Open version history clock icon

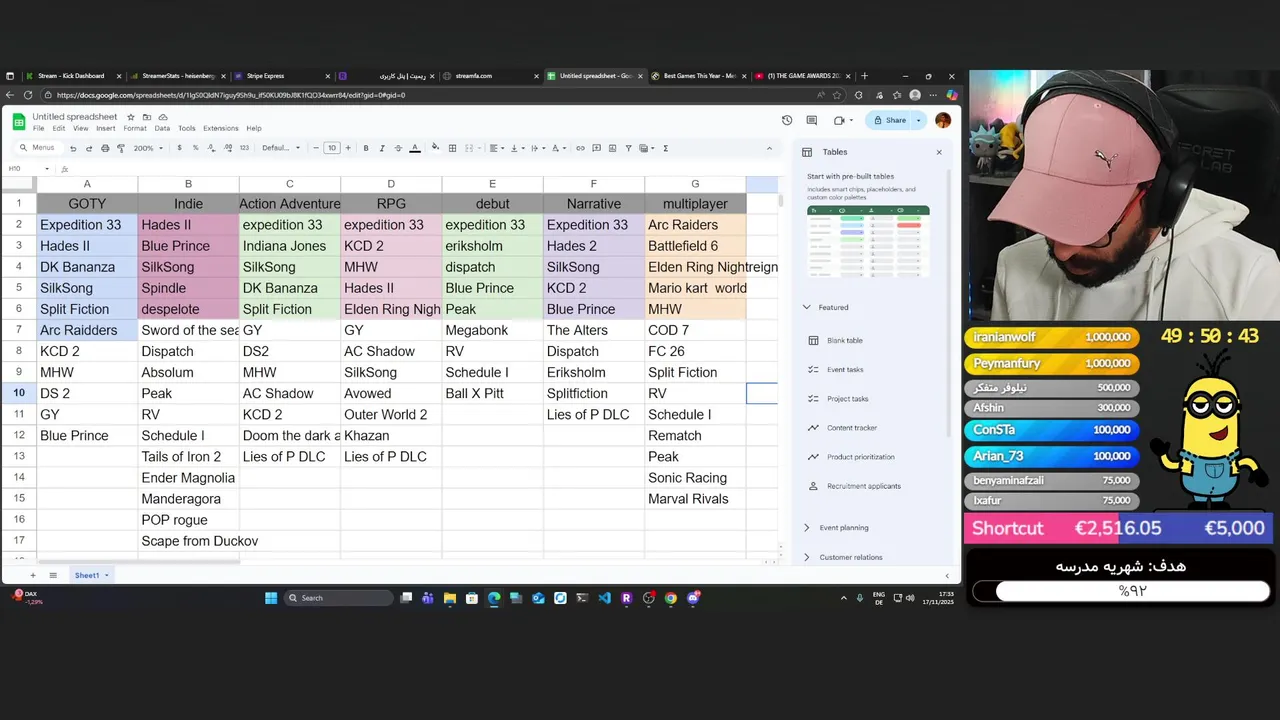coord(787,120)
